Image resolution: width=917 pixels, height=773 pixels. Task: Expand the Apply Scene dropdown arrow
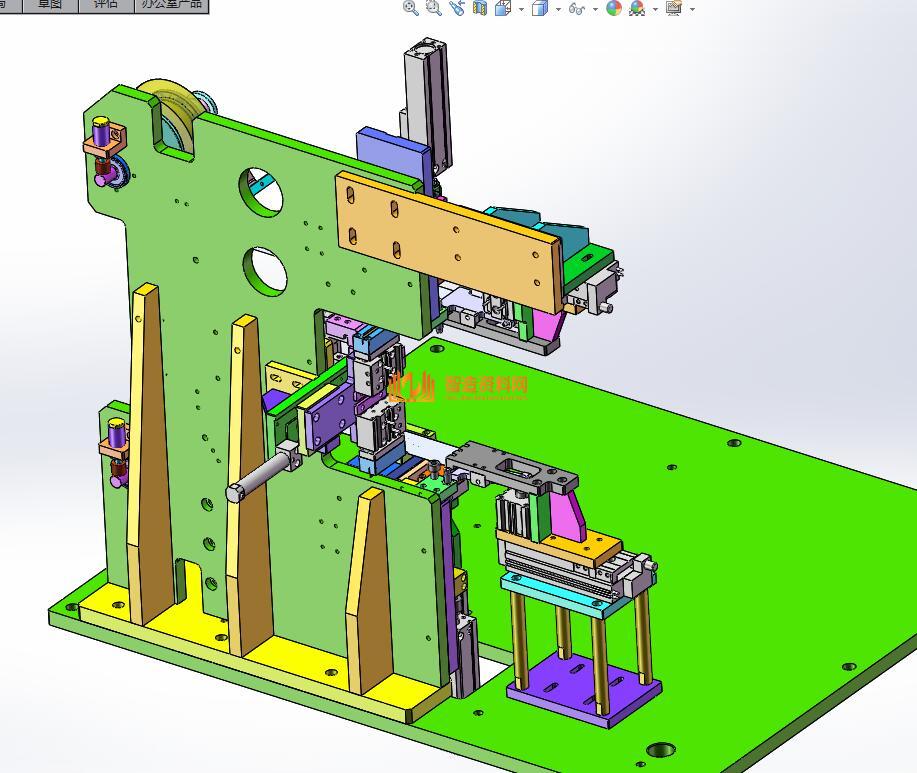(x=655, y=9)
